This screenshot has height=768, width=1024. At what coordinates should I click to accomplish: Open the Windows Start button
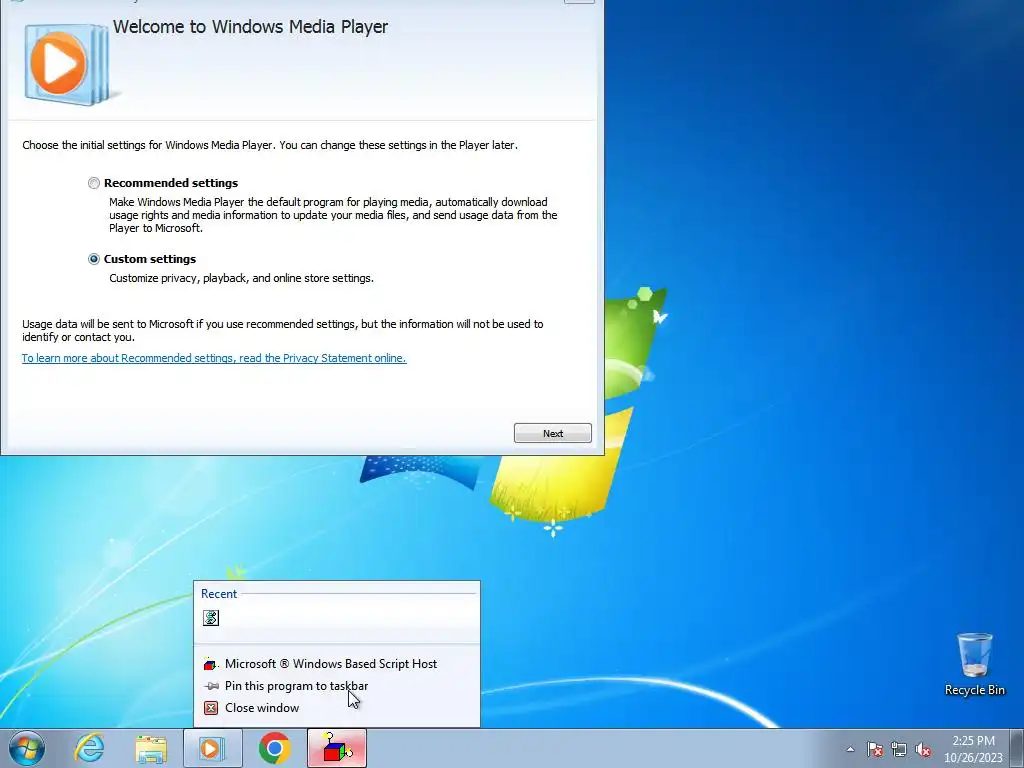pyautogui.click(x=27, y=748)
